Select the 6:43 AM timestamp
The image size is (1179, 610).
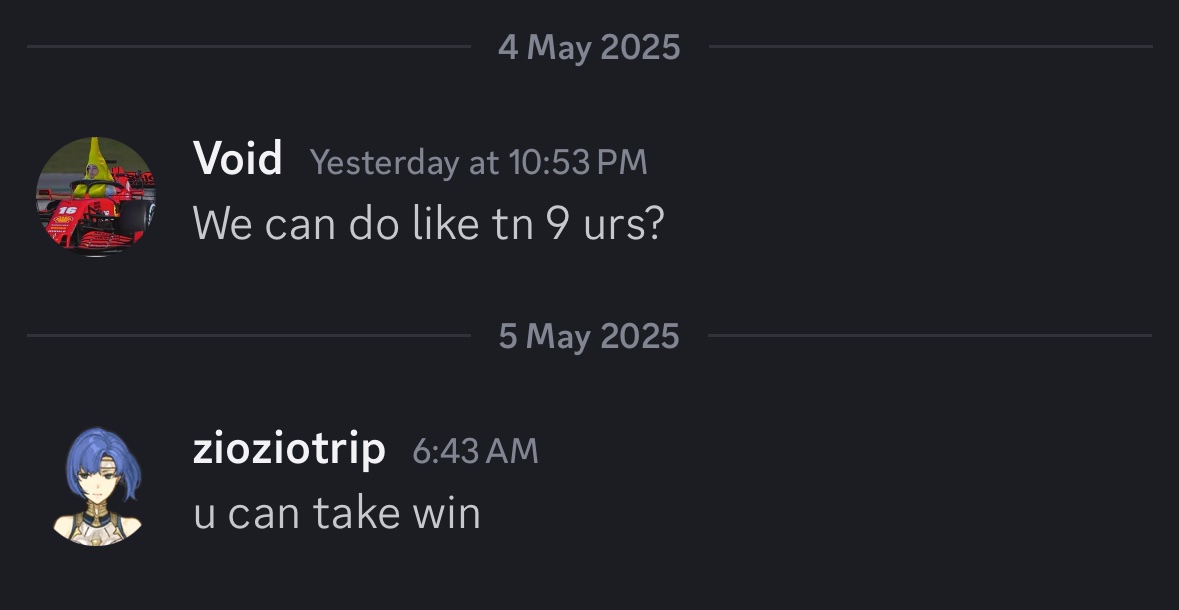[475, 451]
